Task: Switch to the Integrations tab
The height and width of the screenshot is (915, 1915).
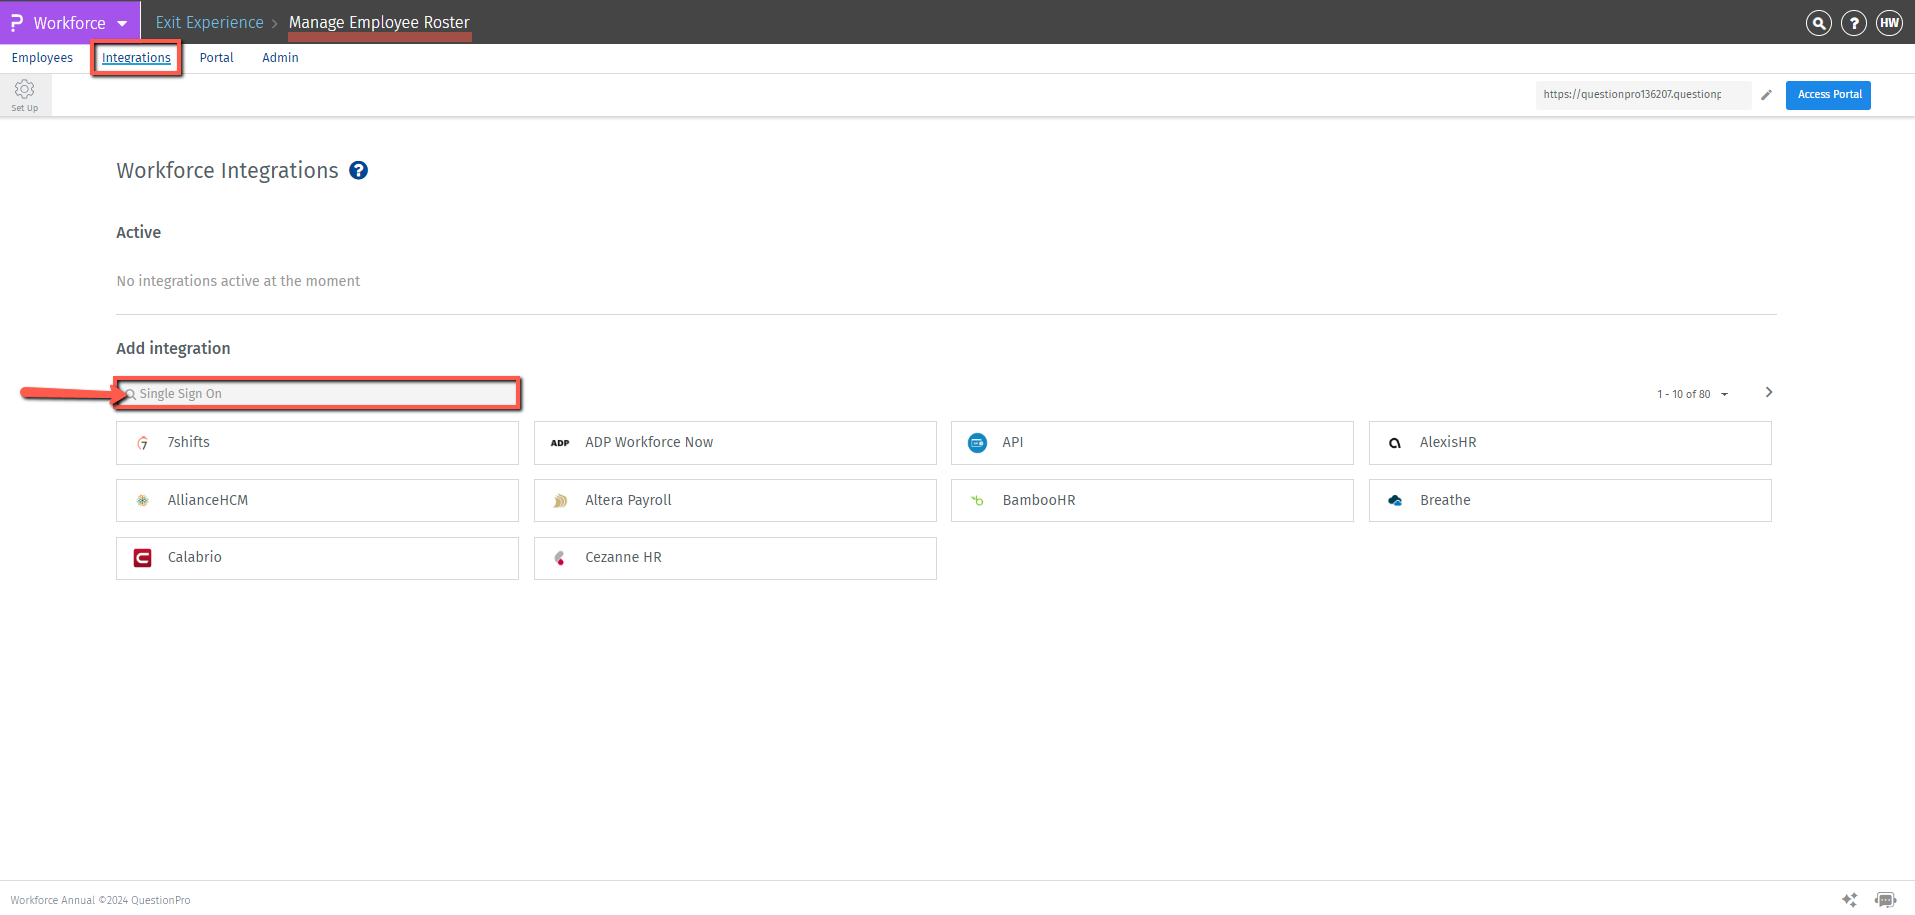Action: pos(136,58)
